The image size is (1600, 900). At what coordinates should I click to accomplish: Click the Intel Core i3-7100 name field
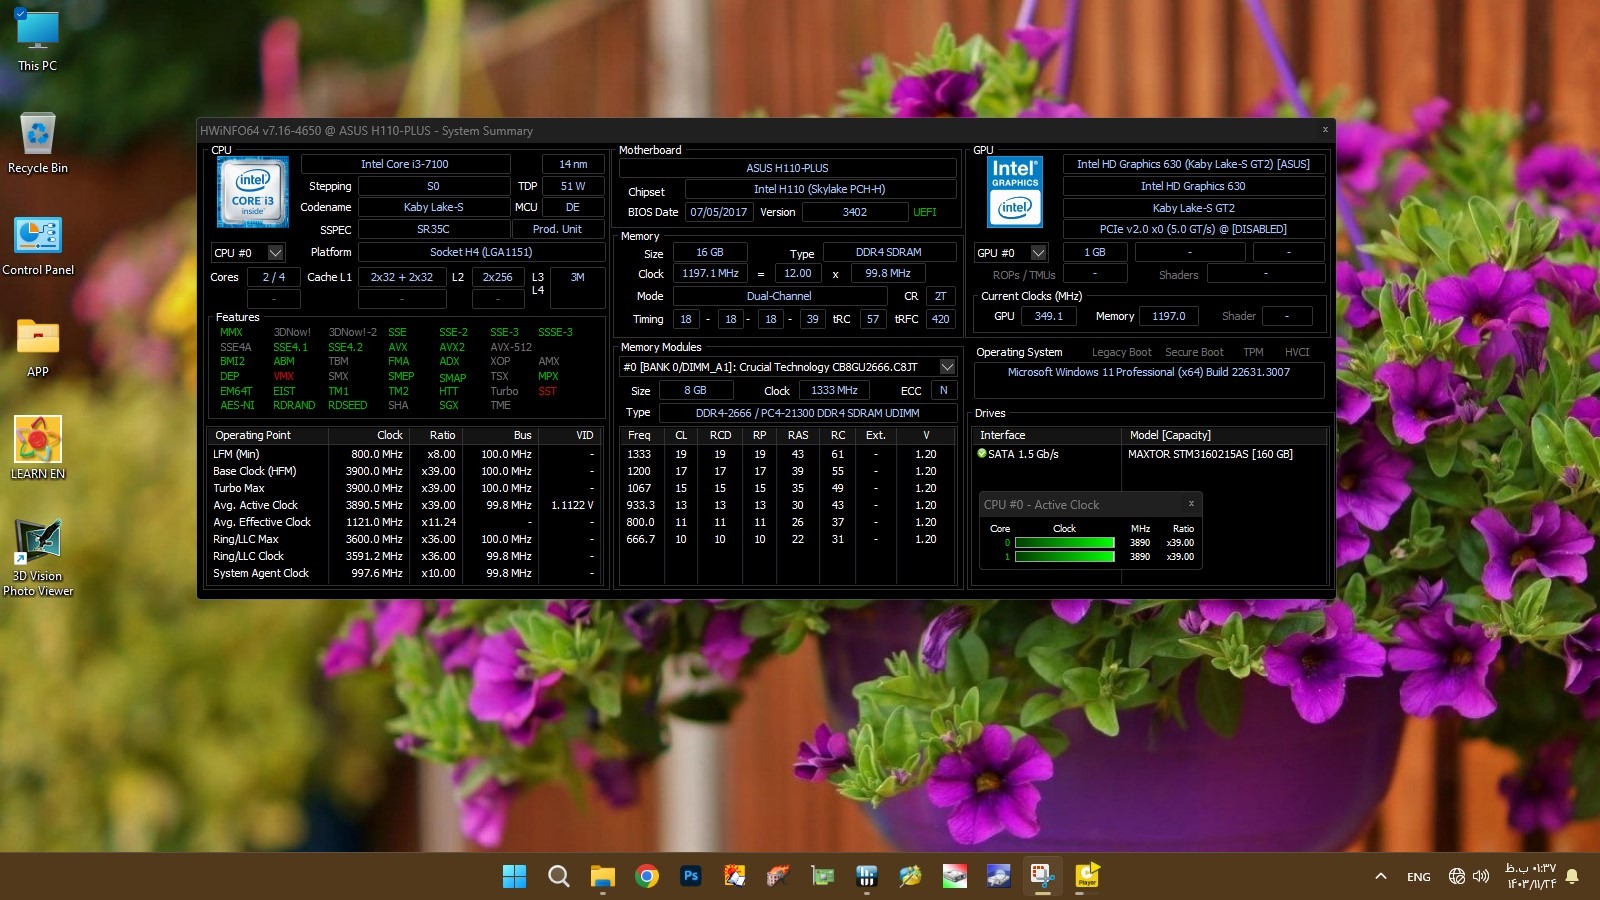[x=405, y=164]
